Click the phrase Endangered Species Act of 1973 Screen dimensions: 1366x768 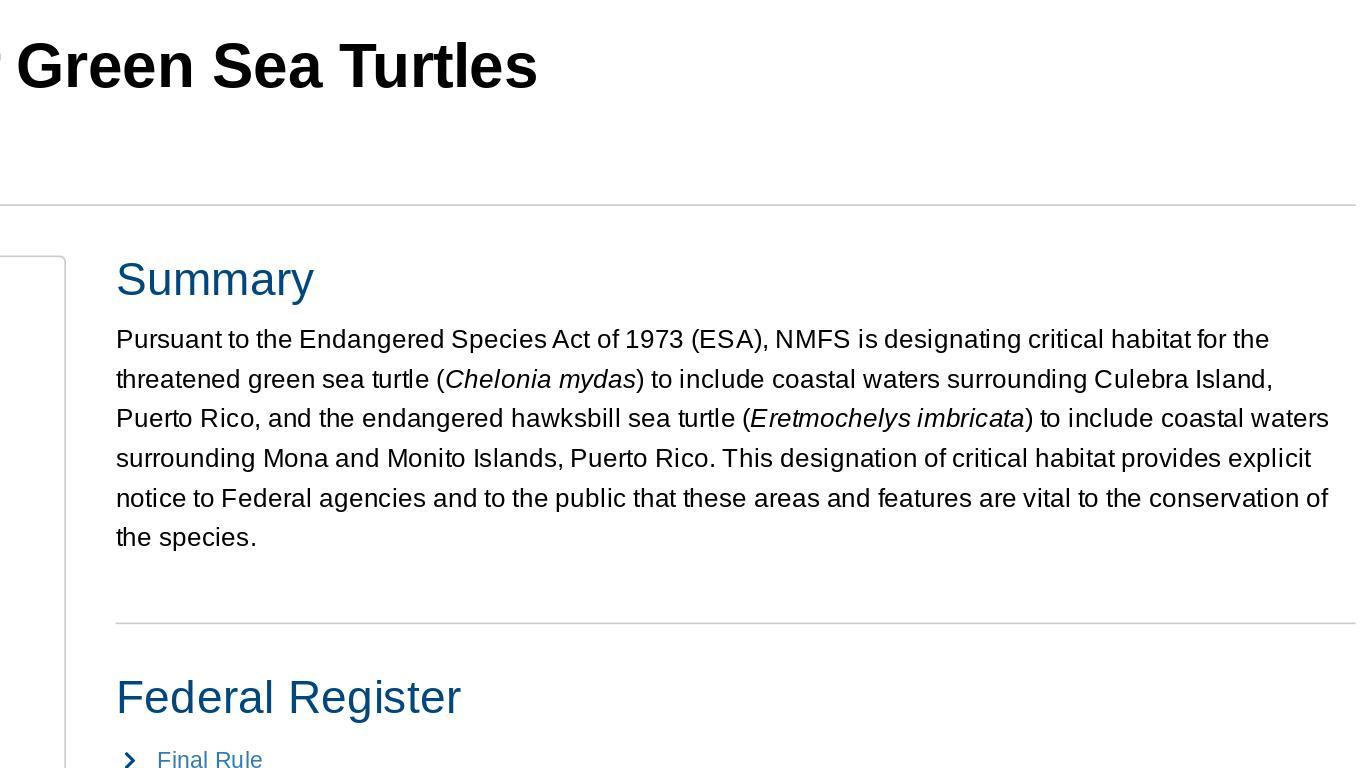[x=491, y=340]
